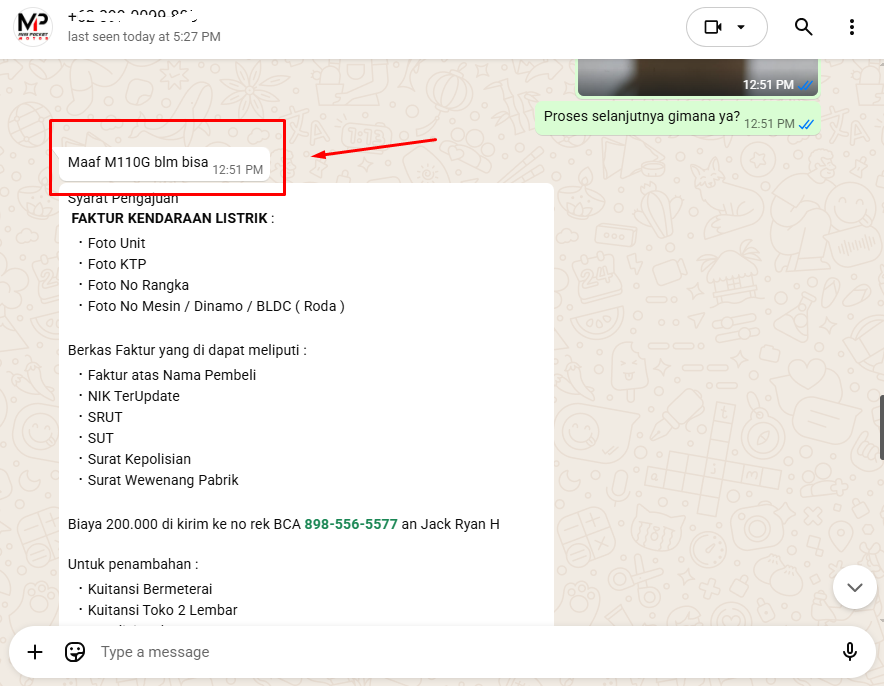Select the 'Proses selanjutnya gimana ya?' message

[641, 117]
